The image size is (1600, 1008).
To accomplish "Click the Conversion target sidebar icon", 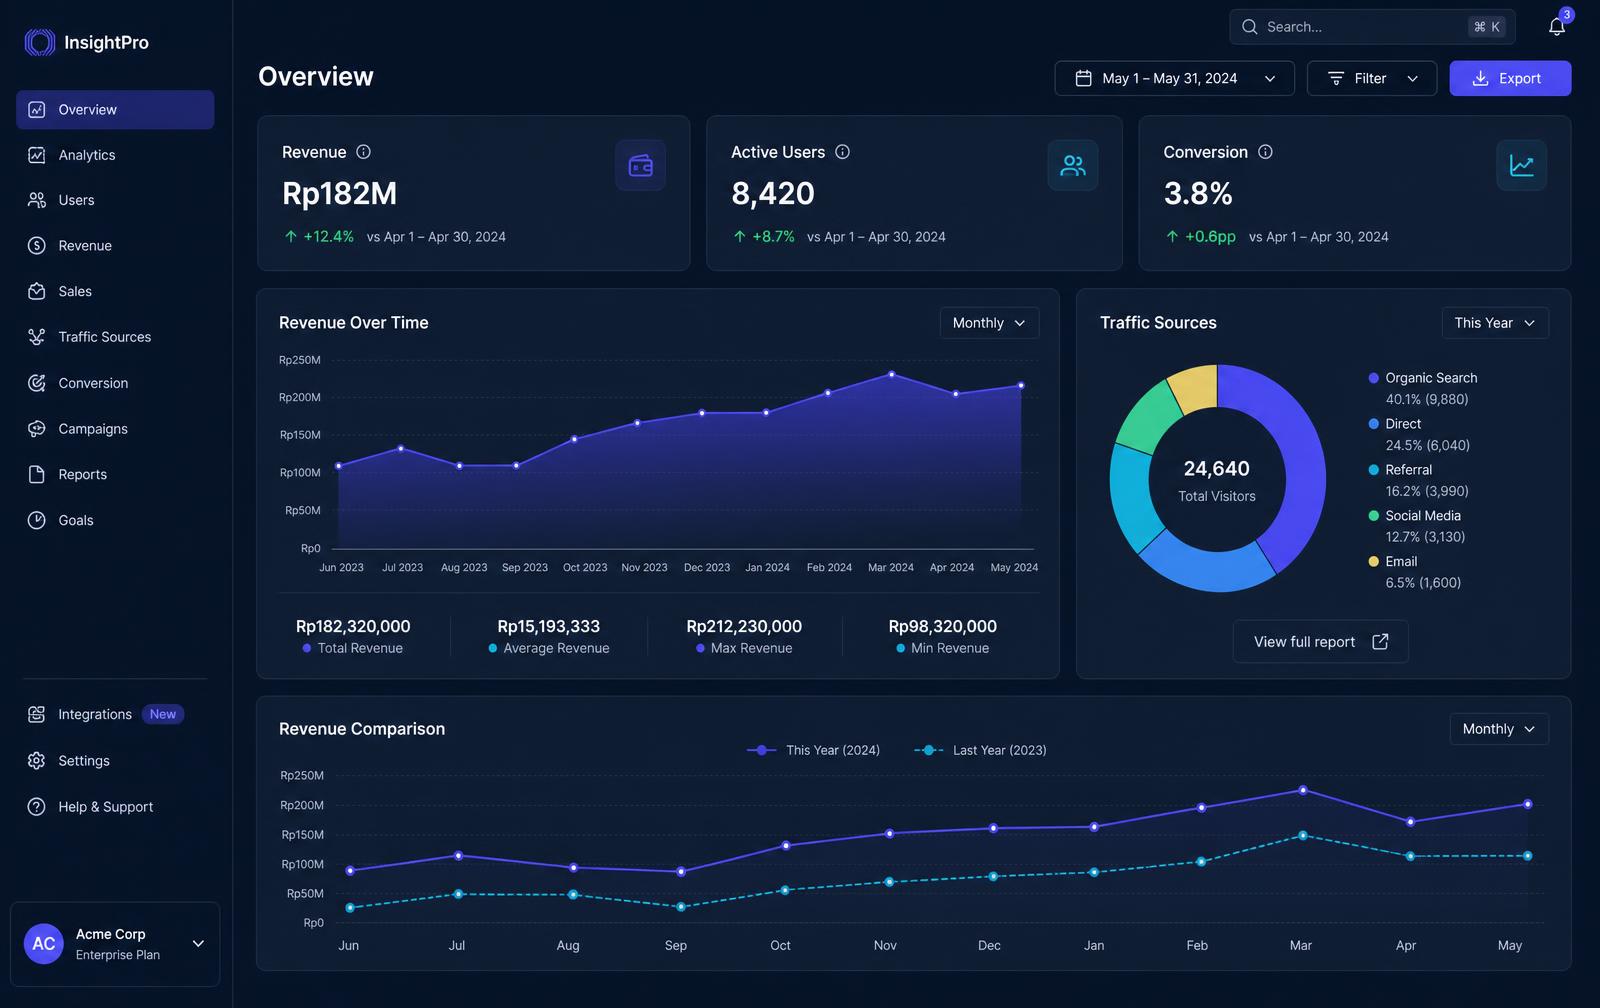I will pyautogui.click(x=37, y=383).
